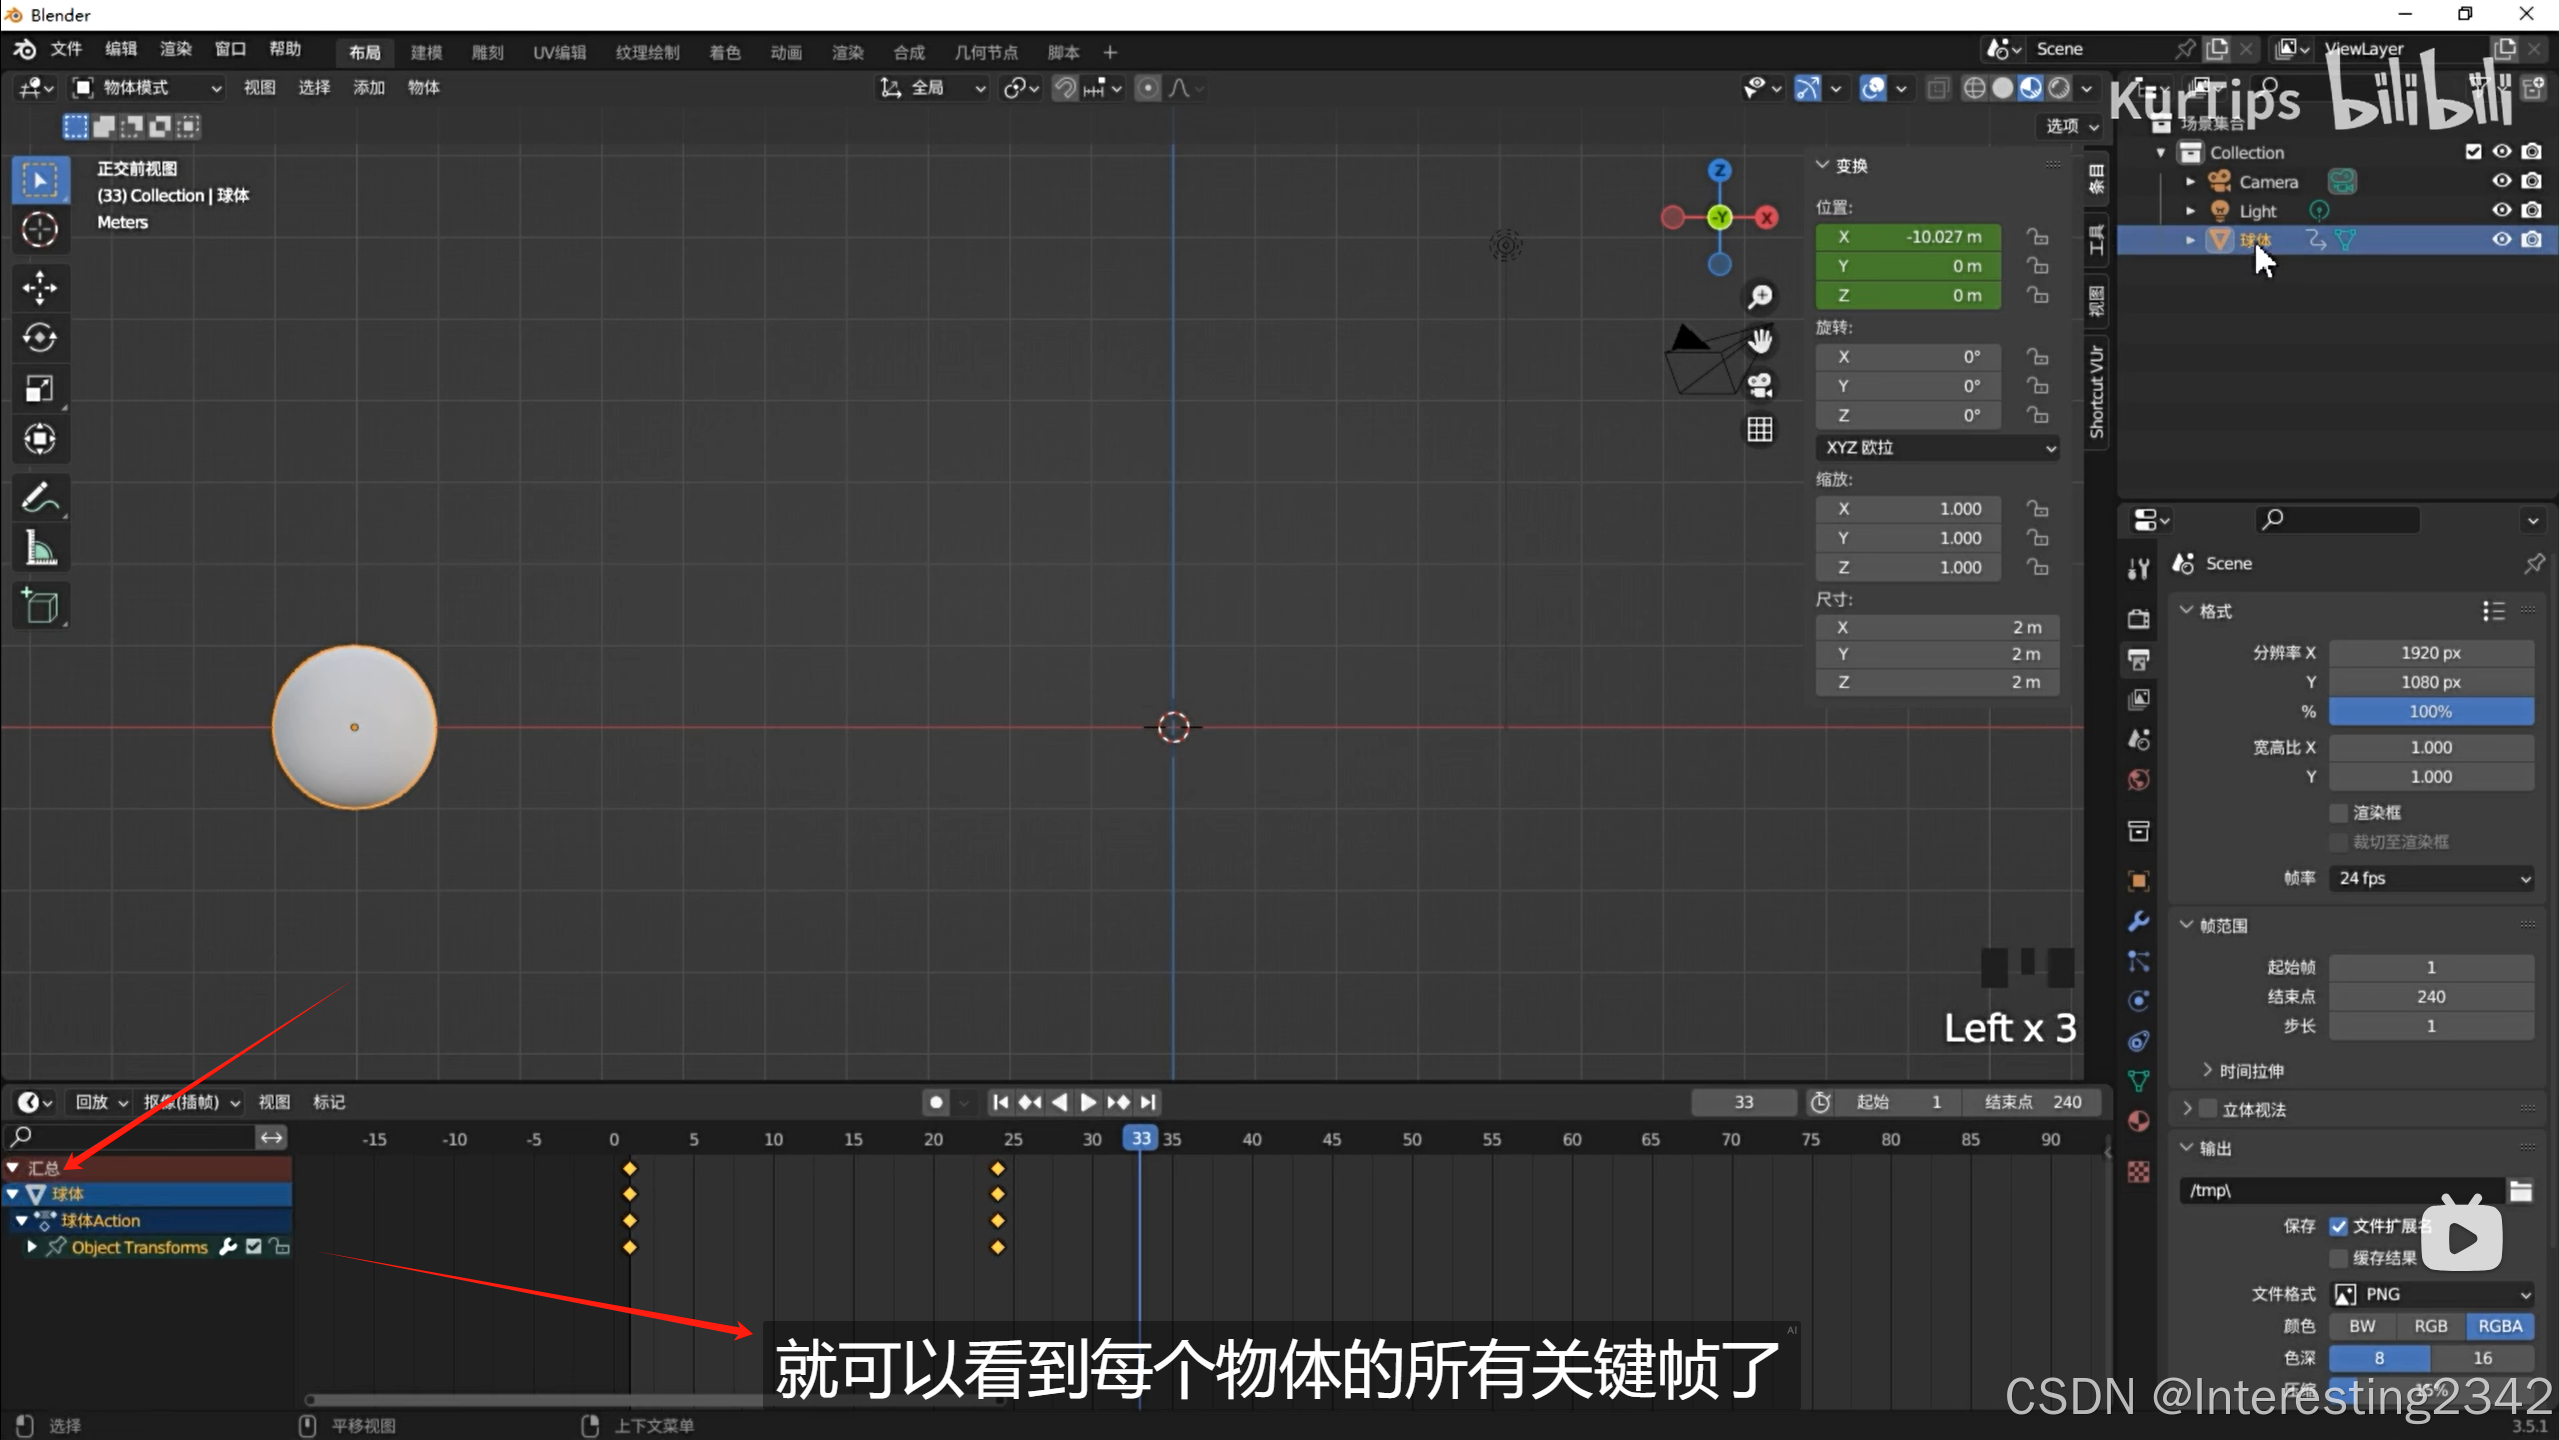
Task: Open the 24 fps frame rate dropdown
Action: [x=2431, y=878]
